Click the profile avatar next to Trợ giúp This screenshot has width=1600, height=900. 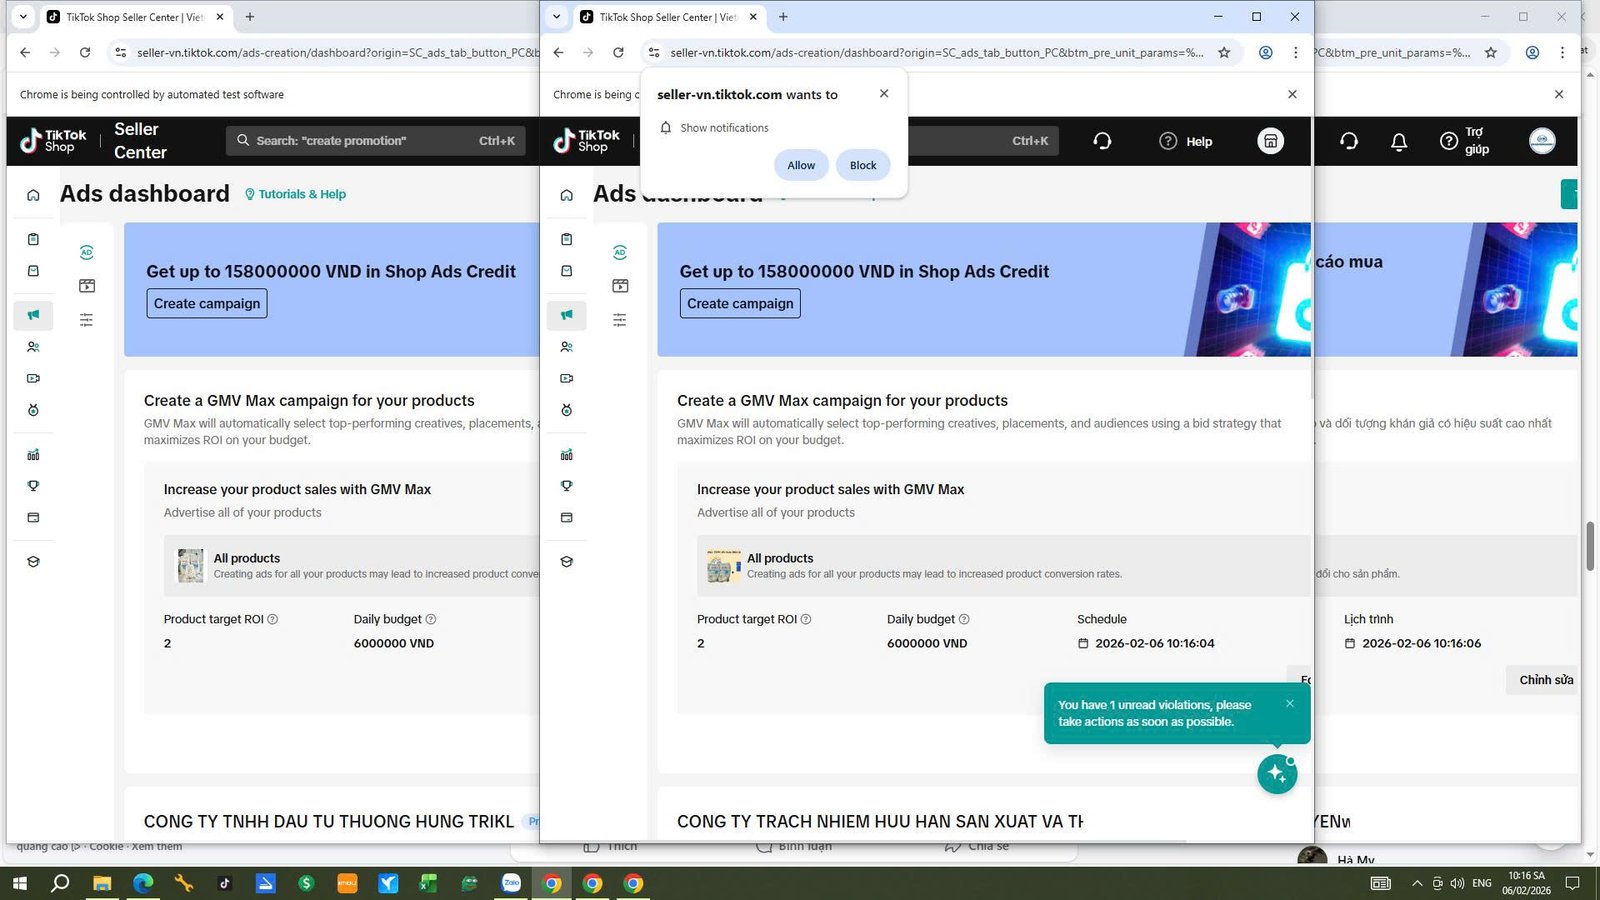[1541, 141]
